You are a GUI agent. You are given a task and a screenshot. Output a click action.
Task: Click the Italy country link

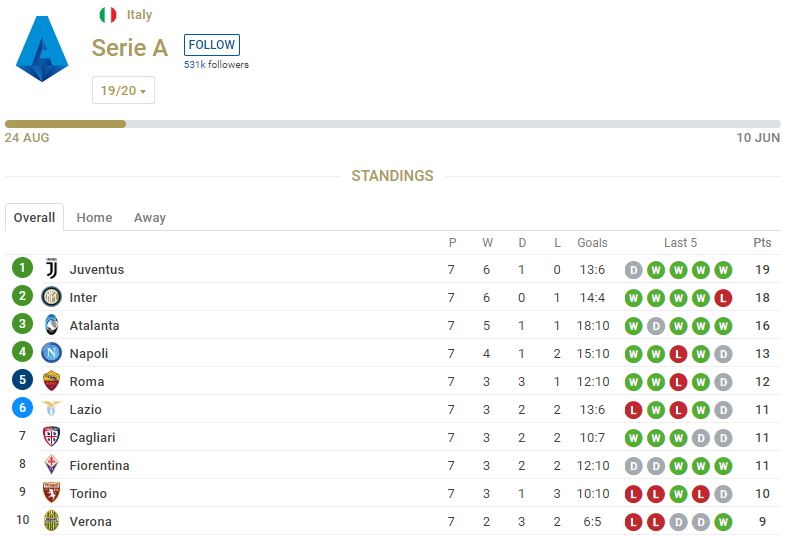click(139, 15)
